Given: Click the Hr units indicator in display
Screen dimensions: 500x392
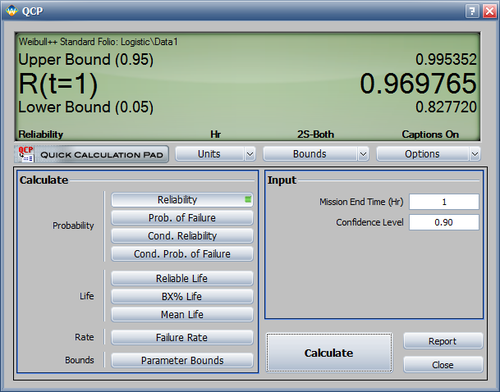Looking at the screenshot, I should [215, 134].
